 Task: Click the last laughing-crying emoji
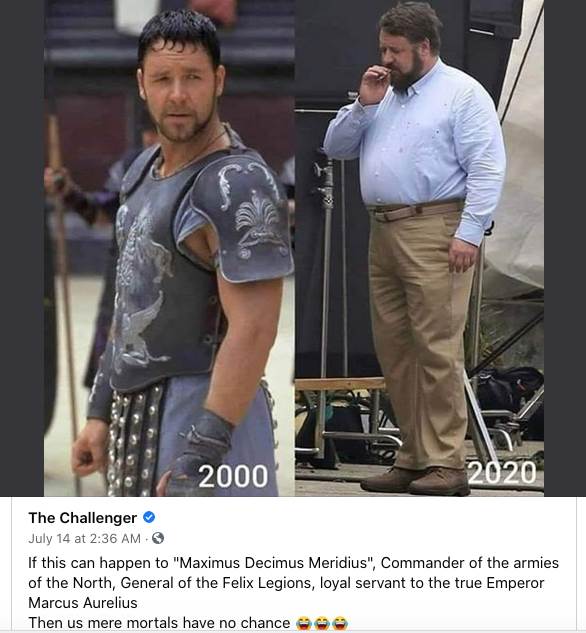point(341,623)
